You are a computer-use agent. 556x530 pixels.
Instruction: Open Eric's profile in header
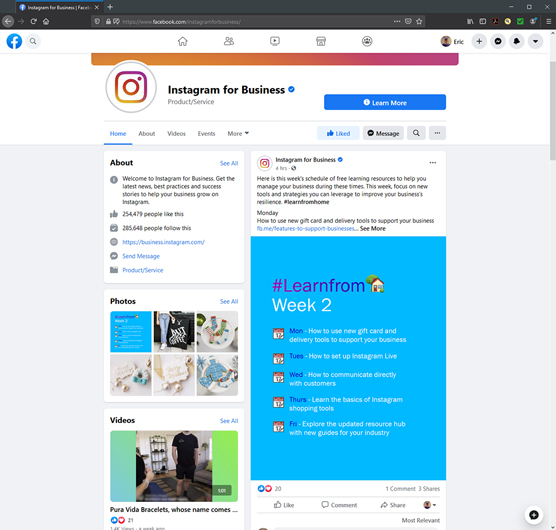click(x=452, y=41)
